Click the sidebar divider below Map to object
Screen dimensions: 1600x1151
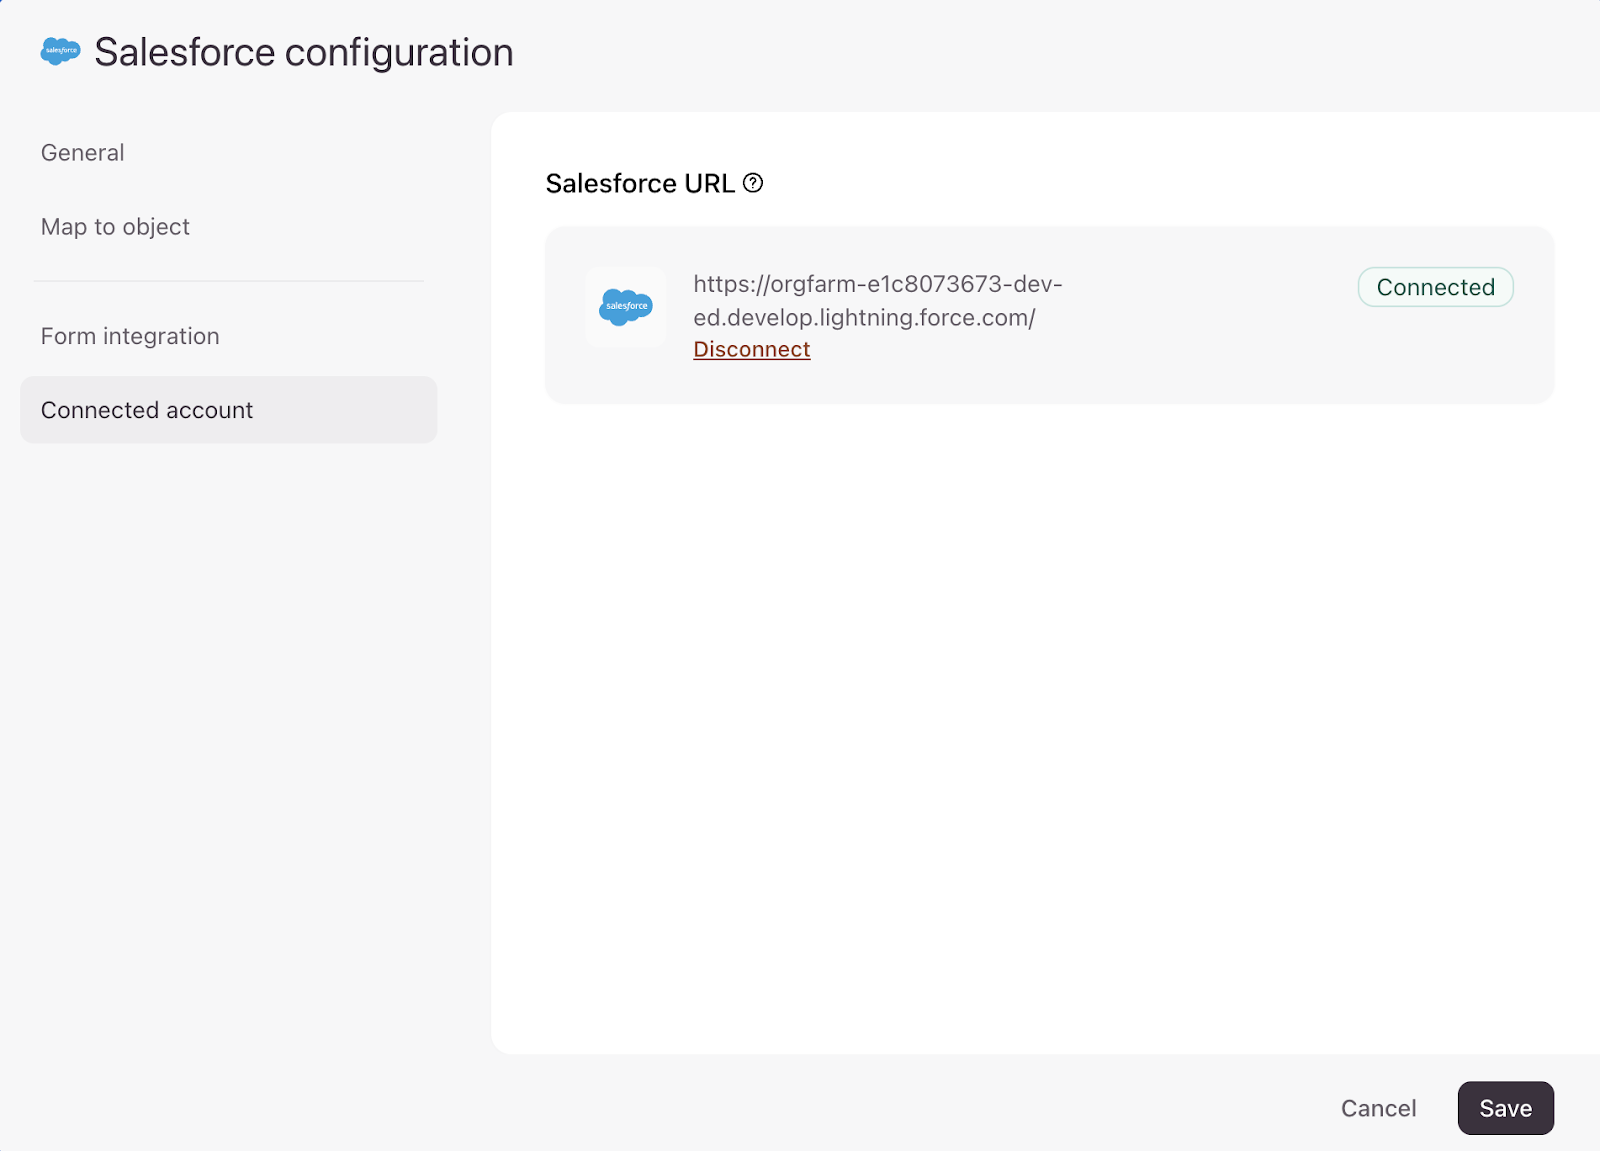228,281
